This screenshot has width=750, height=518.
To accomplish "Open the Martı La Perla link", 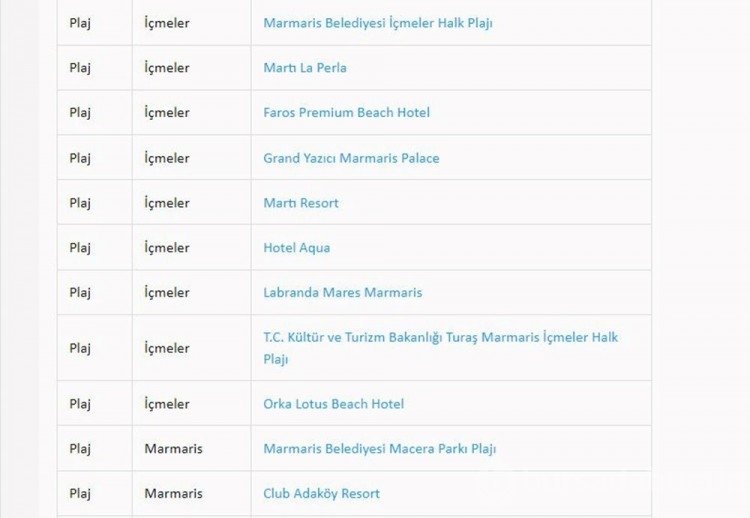I will [305, 68].
